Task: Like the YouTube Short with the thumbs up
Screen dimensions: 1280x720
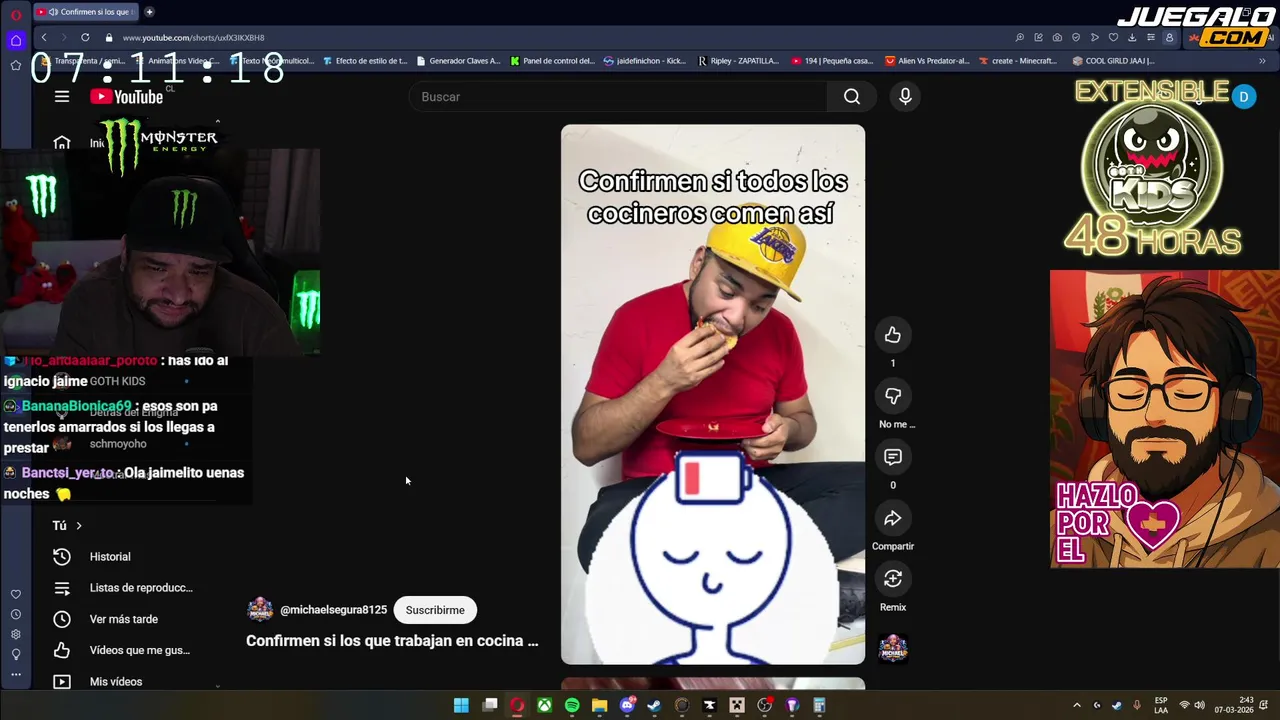Action: click(x=893, y=335)
